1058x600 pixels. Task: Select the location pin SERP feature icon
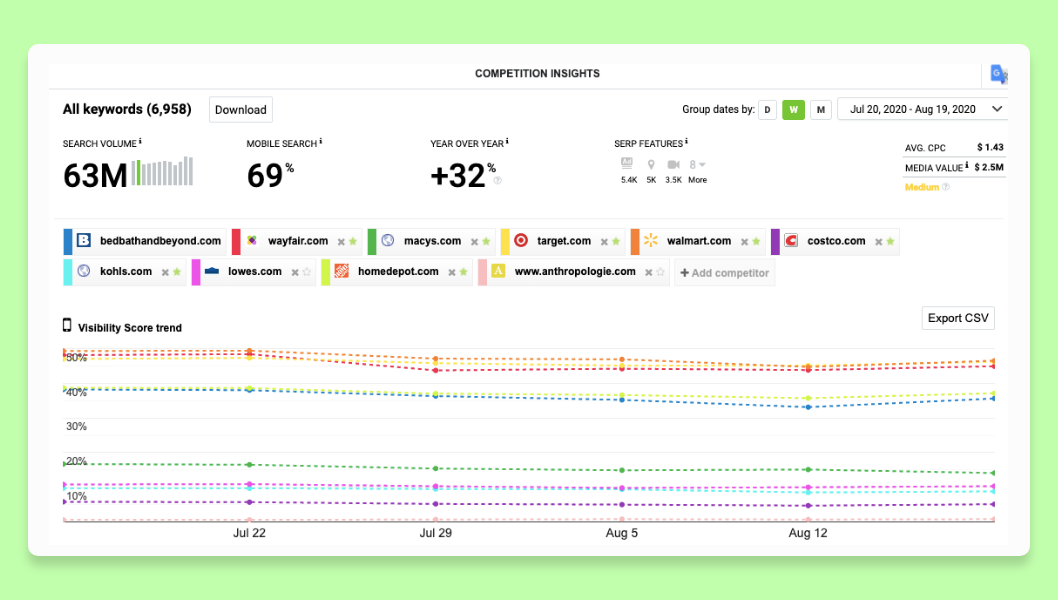tap(651, 165)
